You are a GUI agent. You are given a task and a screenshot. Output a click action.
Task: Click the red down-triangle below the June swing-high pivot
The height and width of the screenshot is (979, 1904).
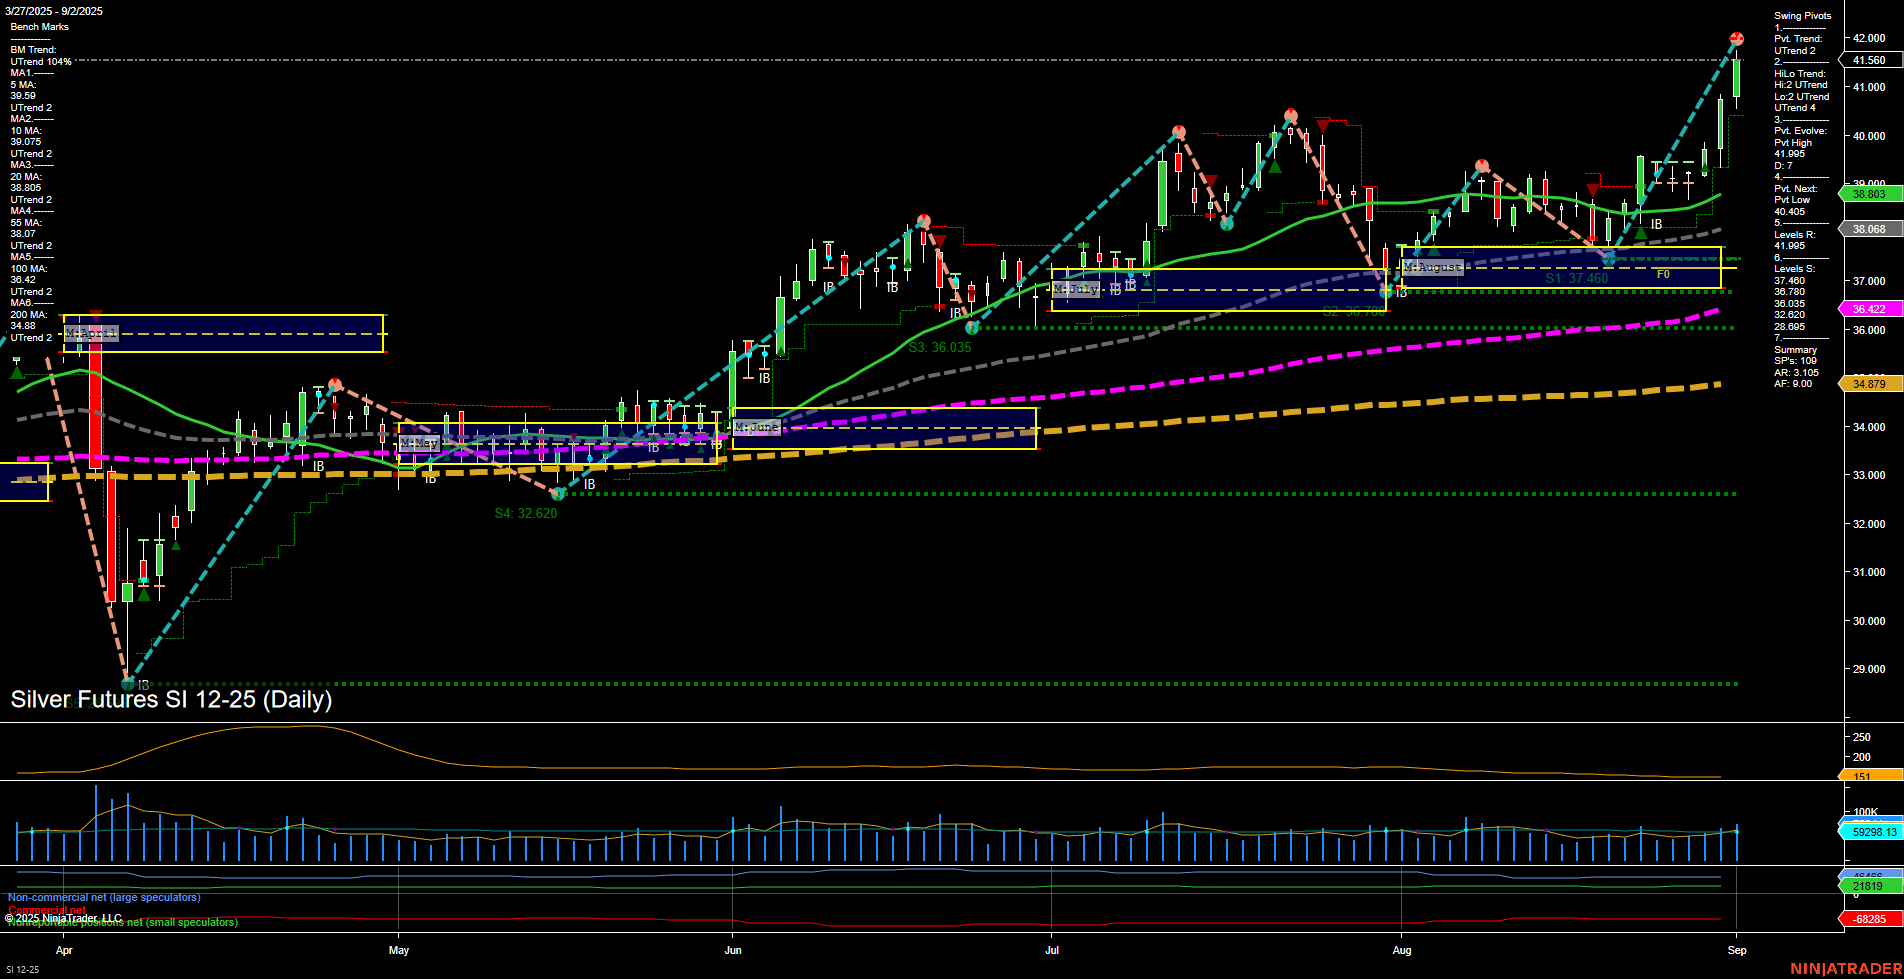point(938,240)
